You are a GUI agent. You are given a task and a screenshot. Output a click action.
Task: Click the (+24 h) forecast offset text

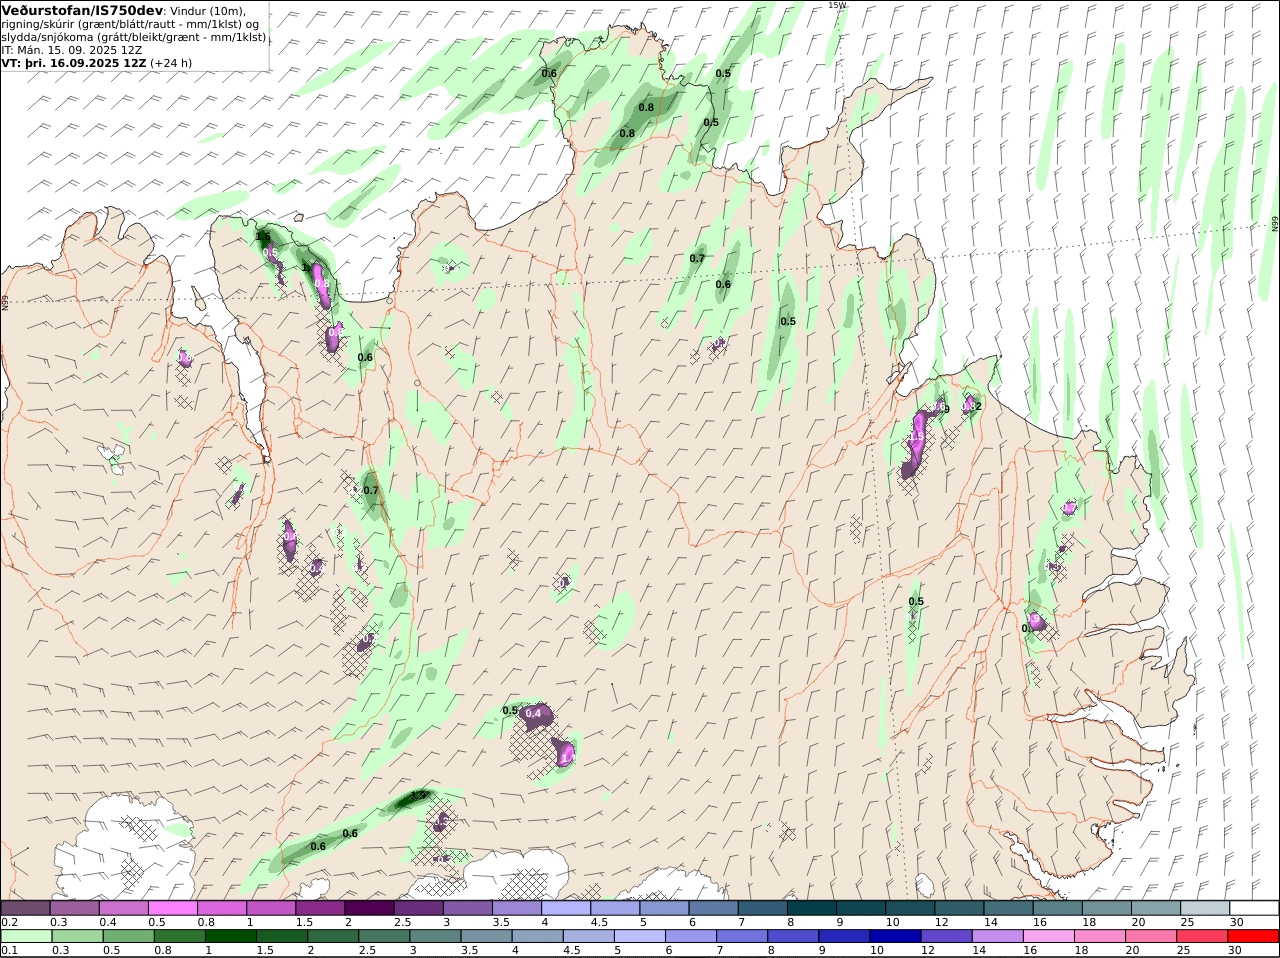click(171, 63)
